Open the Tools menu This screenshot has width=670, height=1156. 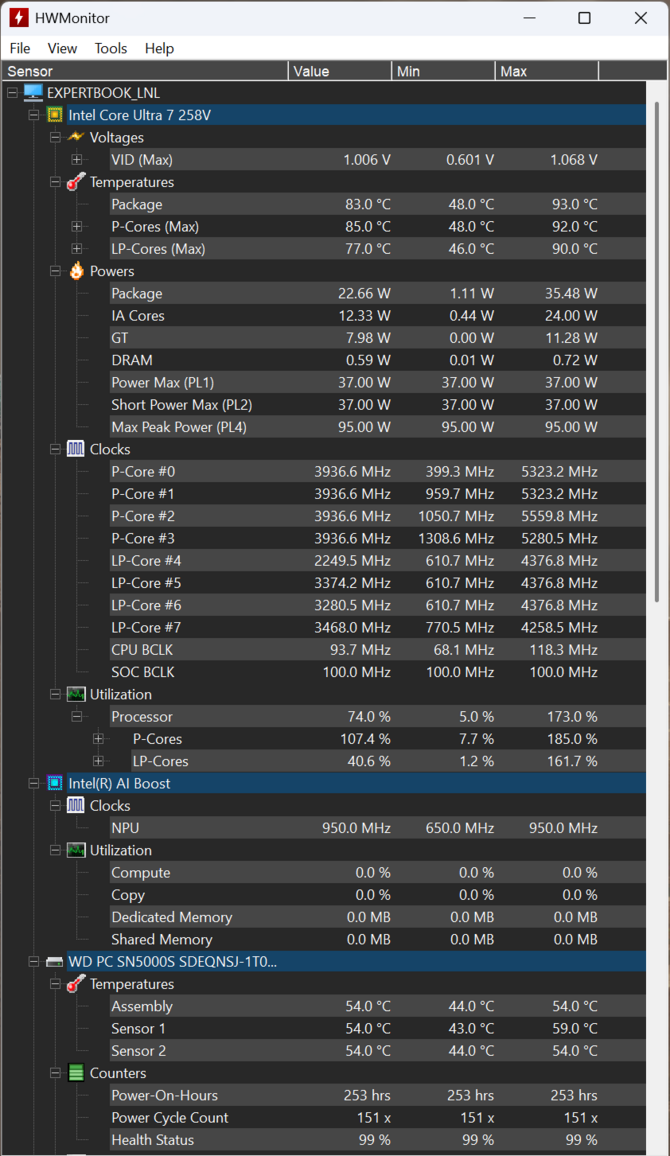tap(111, 48)
